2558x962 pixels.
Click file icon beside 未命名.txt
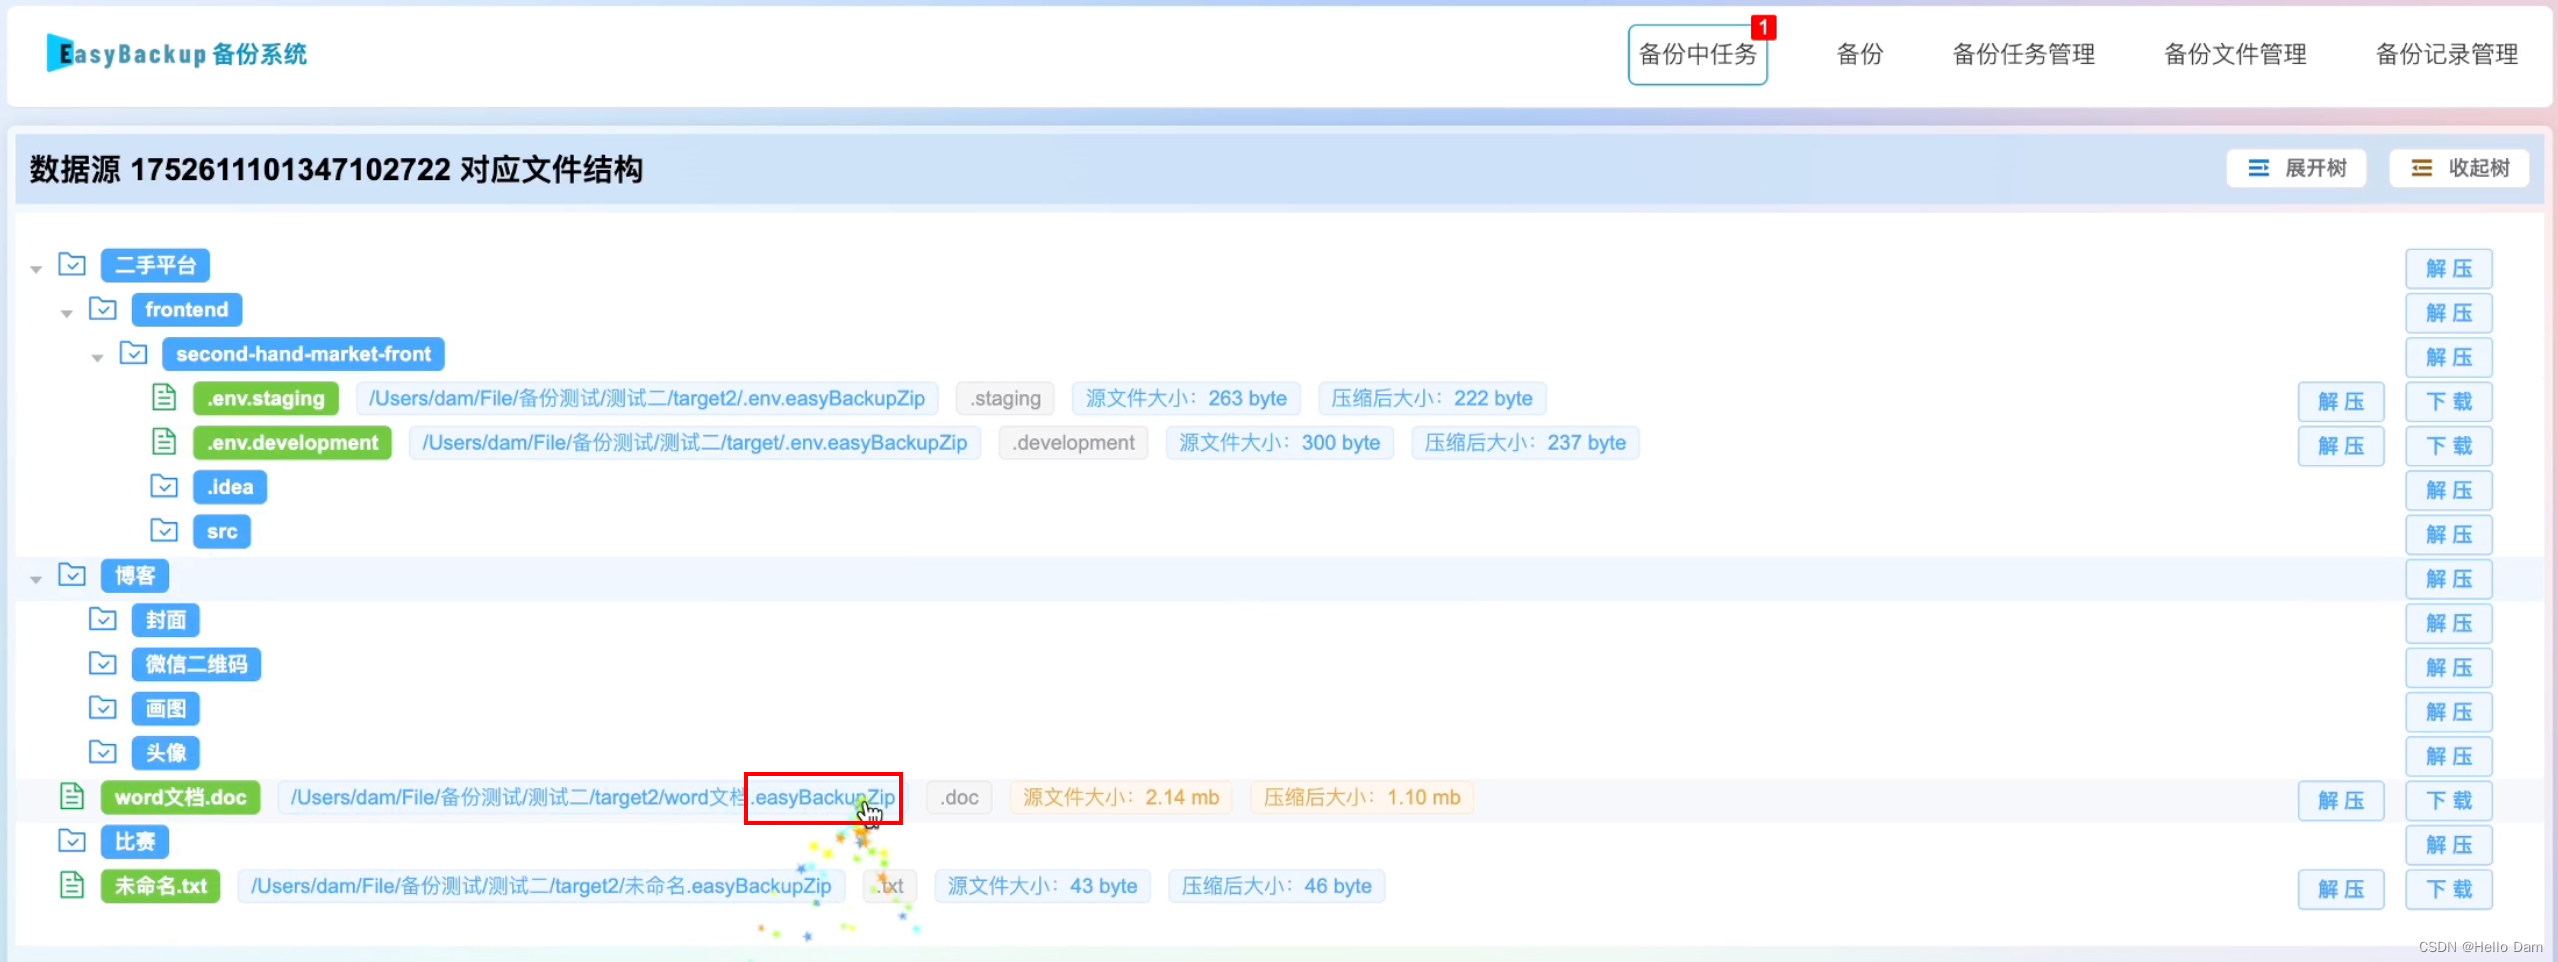coord(72,885)
